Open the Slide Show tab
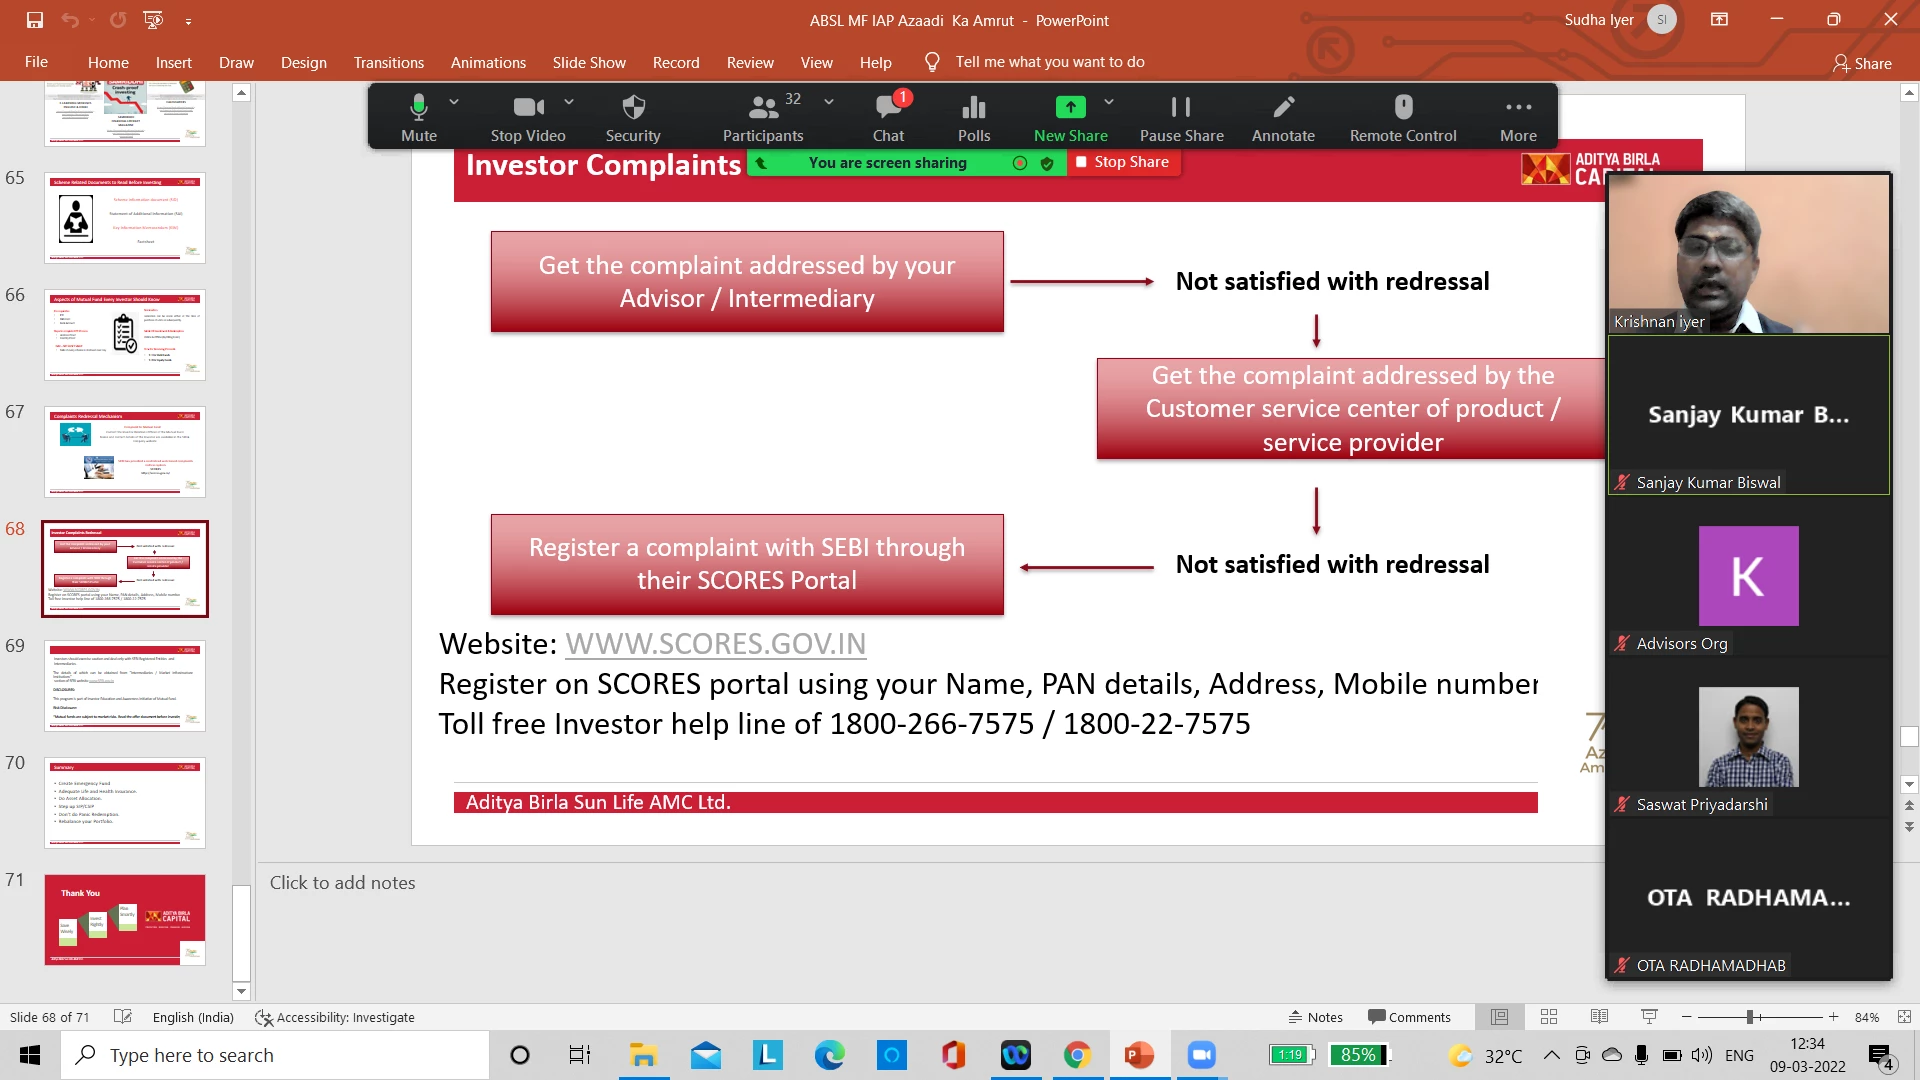 pos(589,62)
